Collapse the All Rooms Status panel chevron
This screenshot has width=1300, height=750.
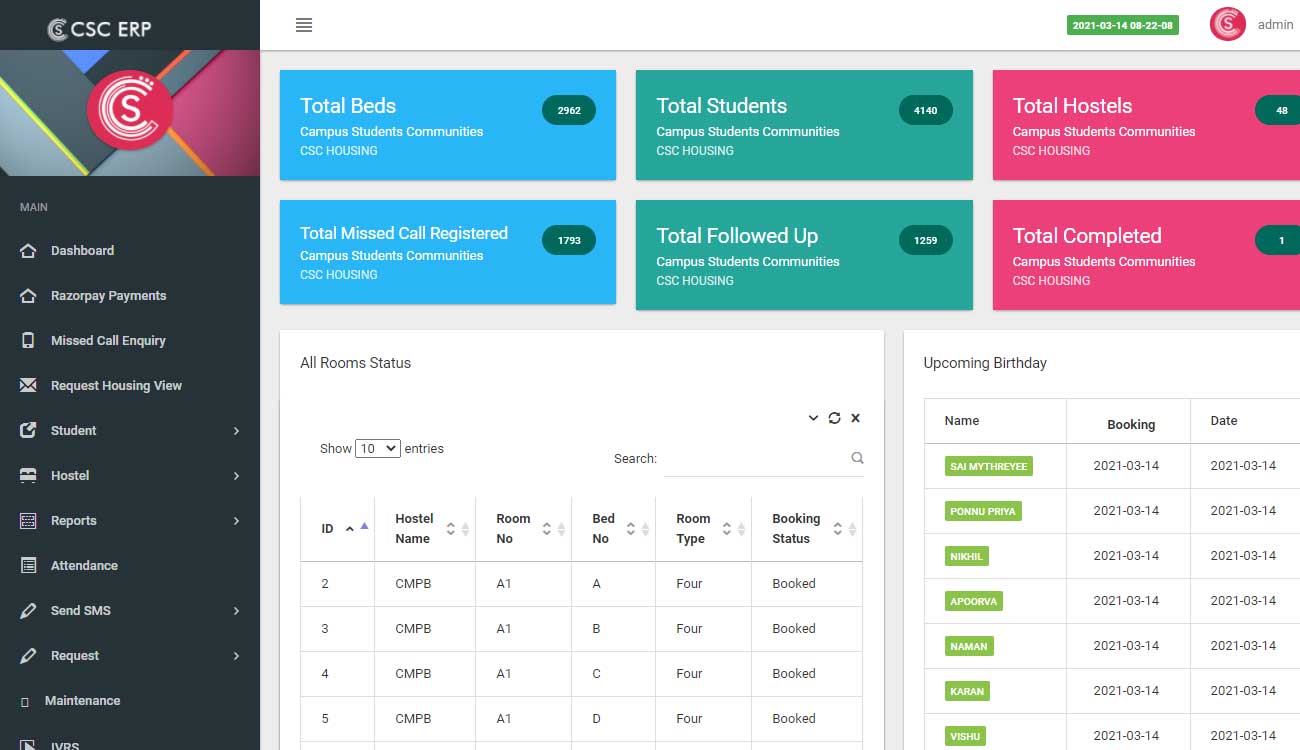(x=813, y=418)
